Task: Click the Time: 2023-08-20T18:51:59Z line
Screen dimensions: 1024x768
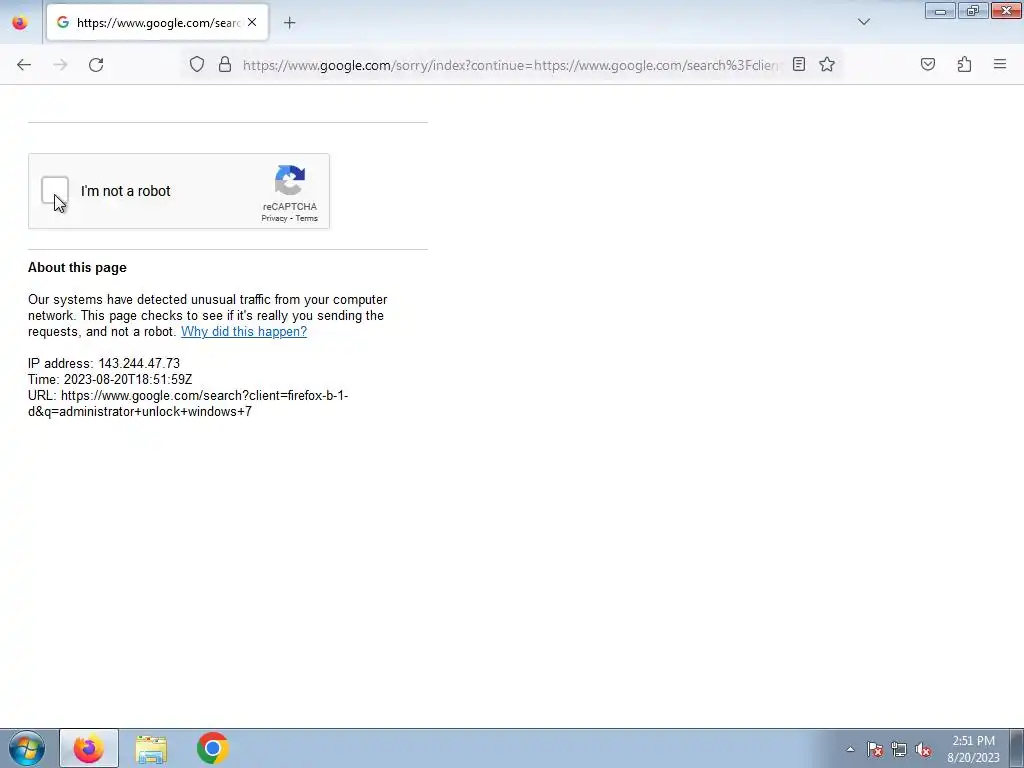Action: click(x=110, y=379)
